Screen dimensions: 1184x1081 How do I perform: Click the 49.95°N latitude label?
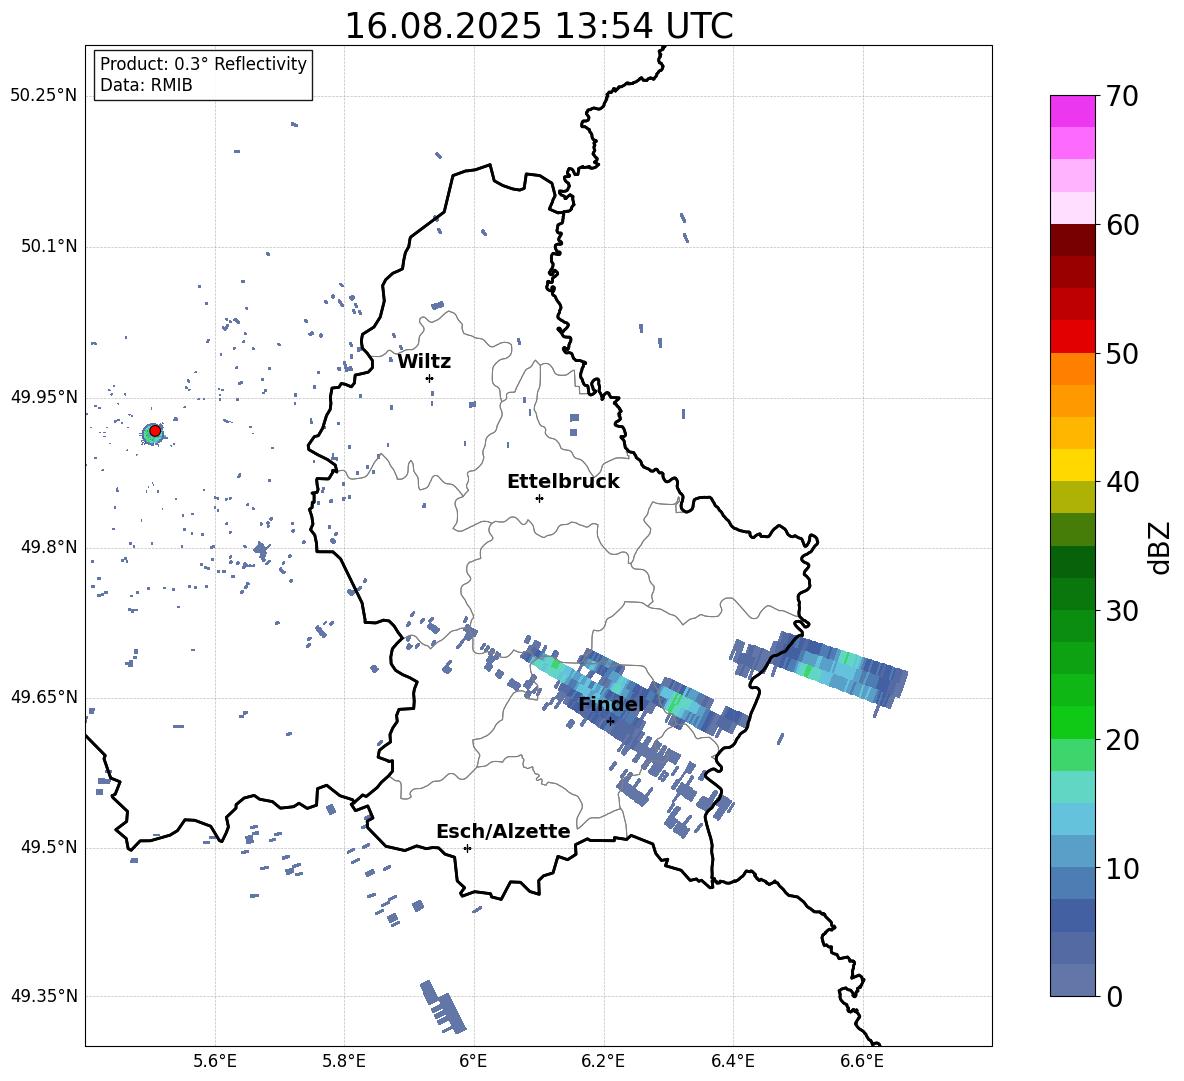pyautogui.click(x=44, y=397)
